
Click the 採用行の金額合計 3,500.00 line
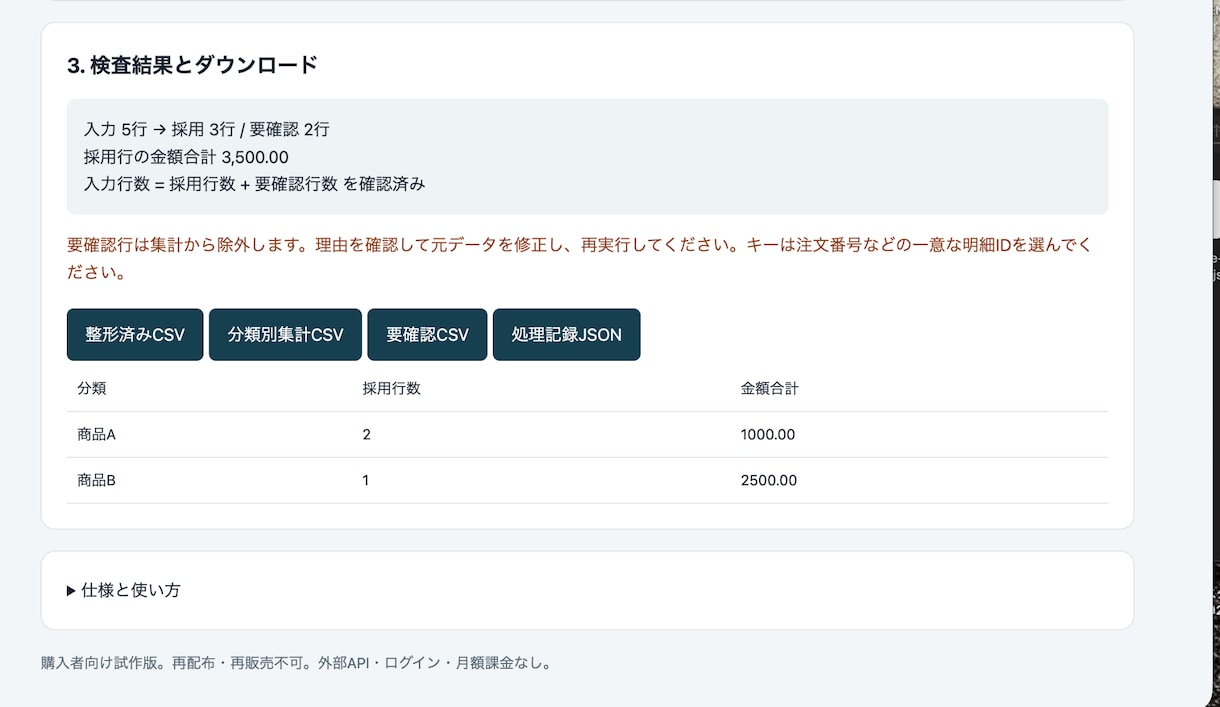(x=186, y=157)
